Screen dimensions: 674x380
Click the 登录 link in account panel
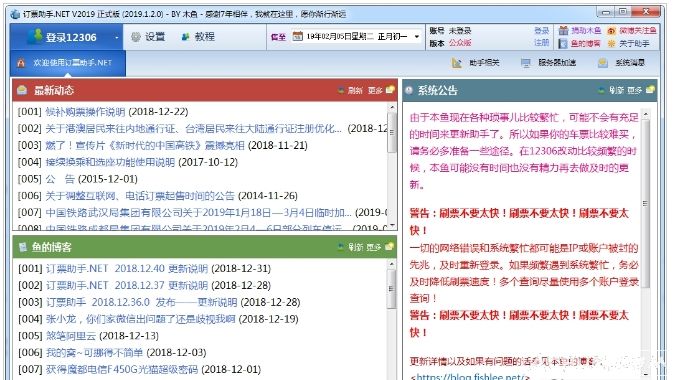pyautogui.click(x=542, y=31)
